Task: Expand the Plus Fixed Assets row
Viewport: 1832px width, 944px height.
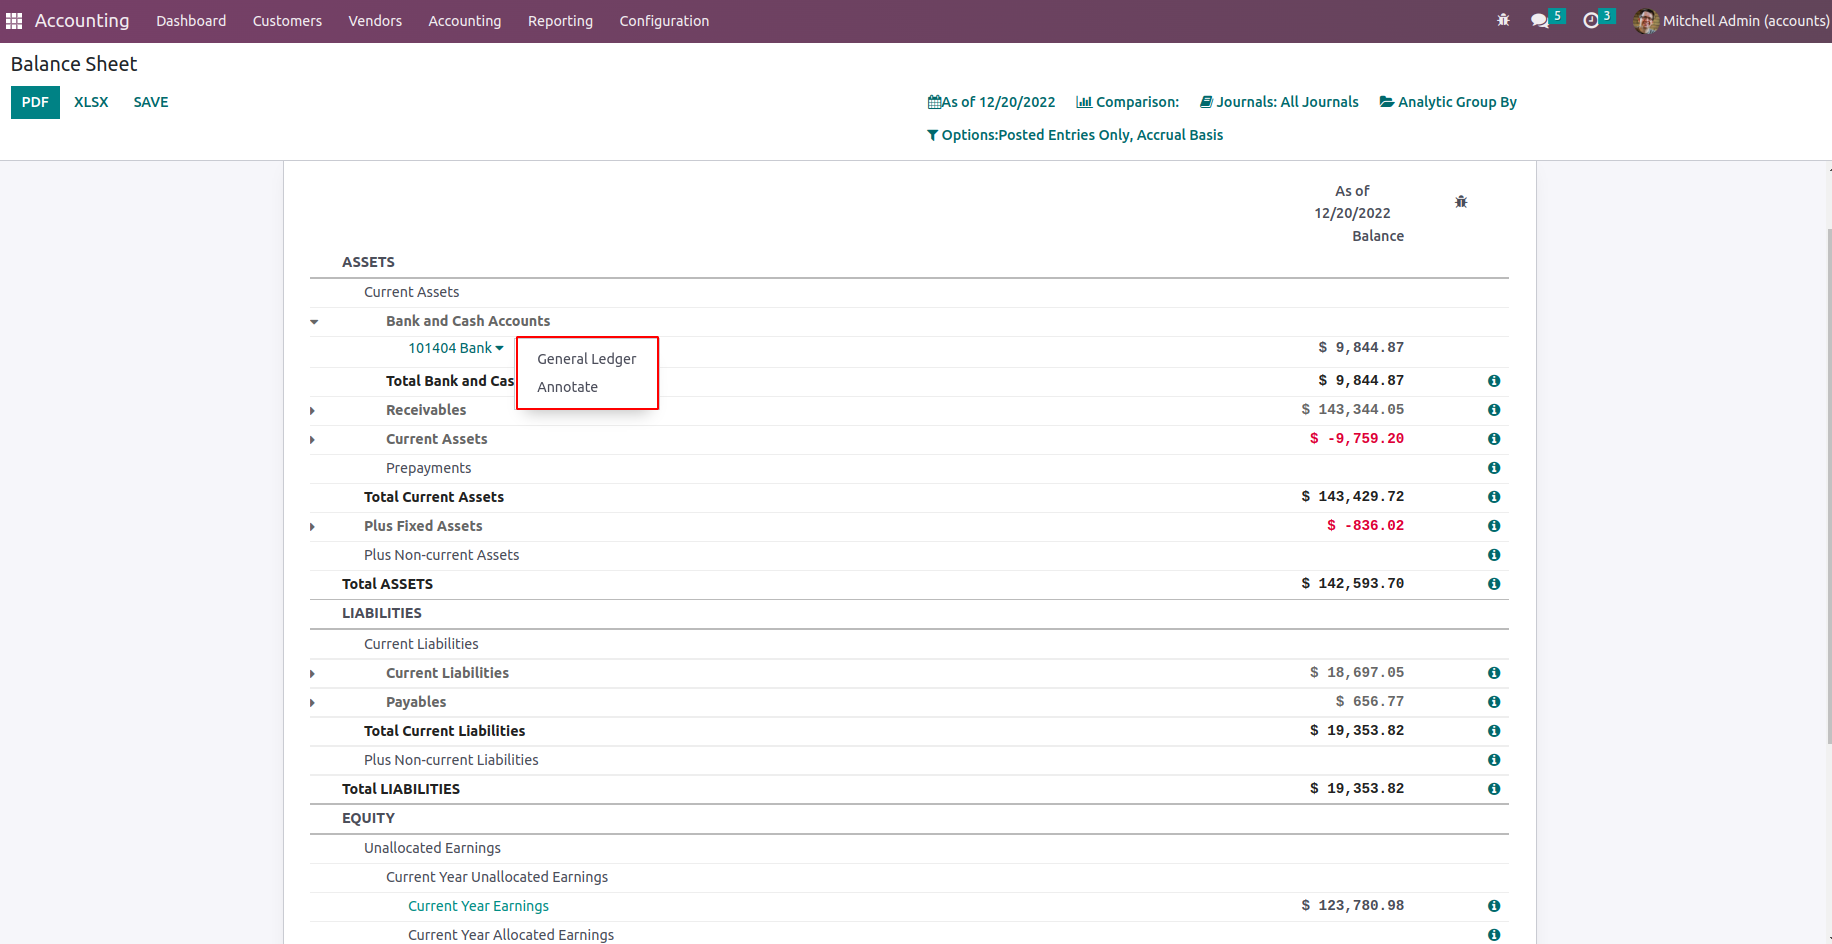Action: pyautogui.click(x=313, y=527)
